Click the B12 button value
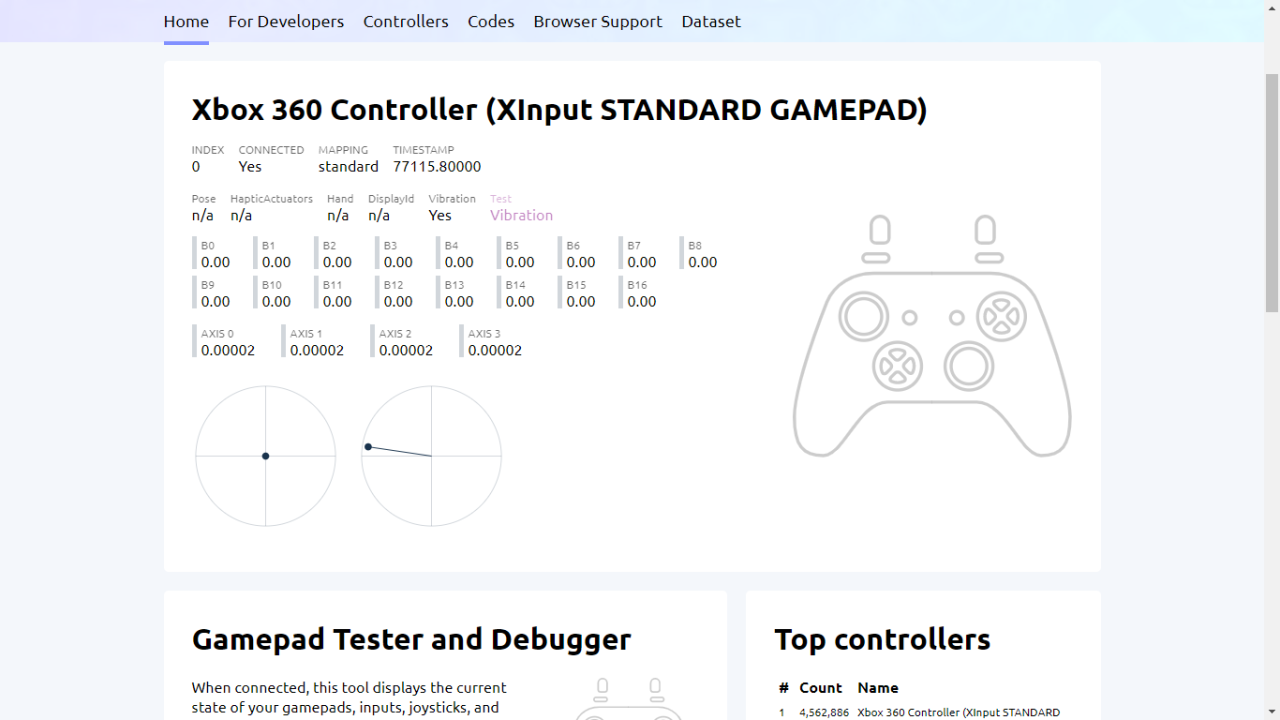1280x720 pixels. pos(398,301)
